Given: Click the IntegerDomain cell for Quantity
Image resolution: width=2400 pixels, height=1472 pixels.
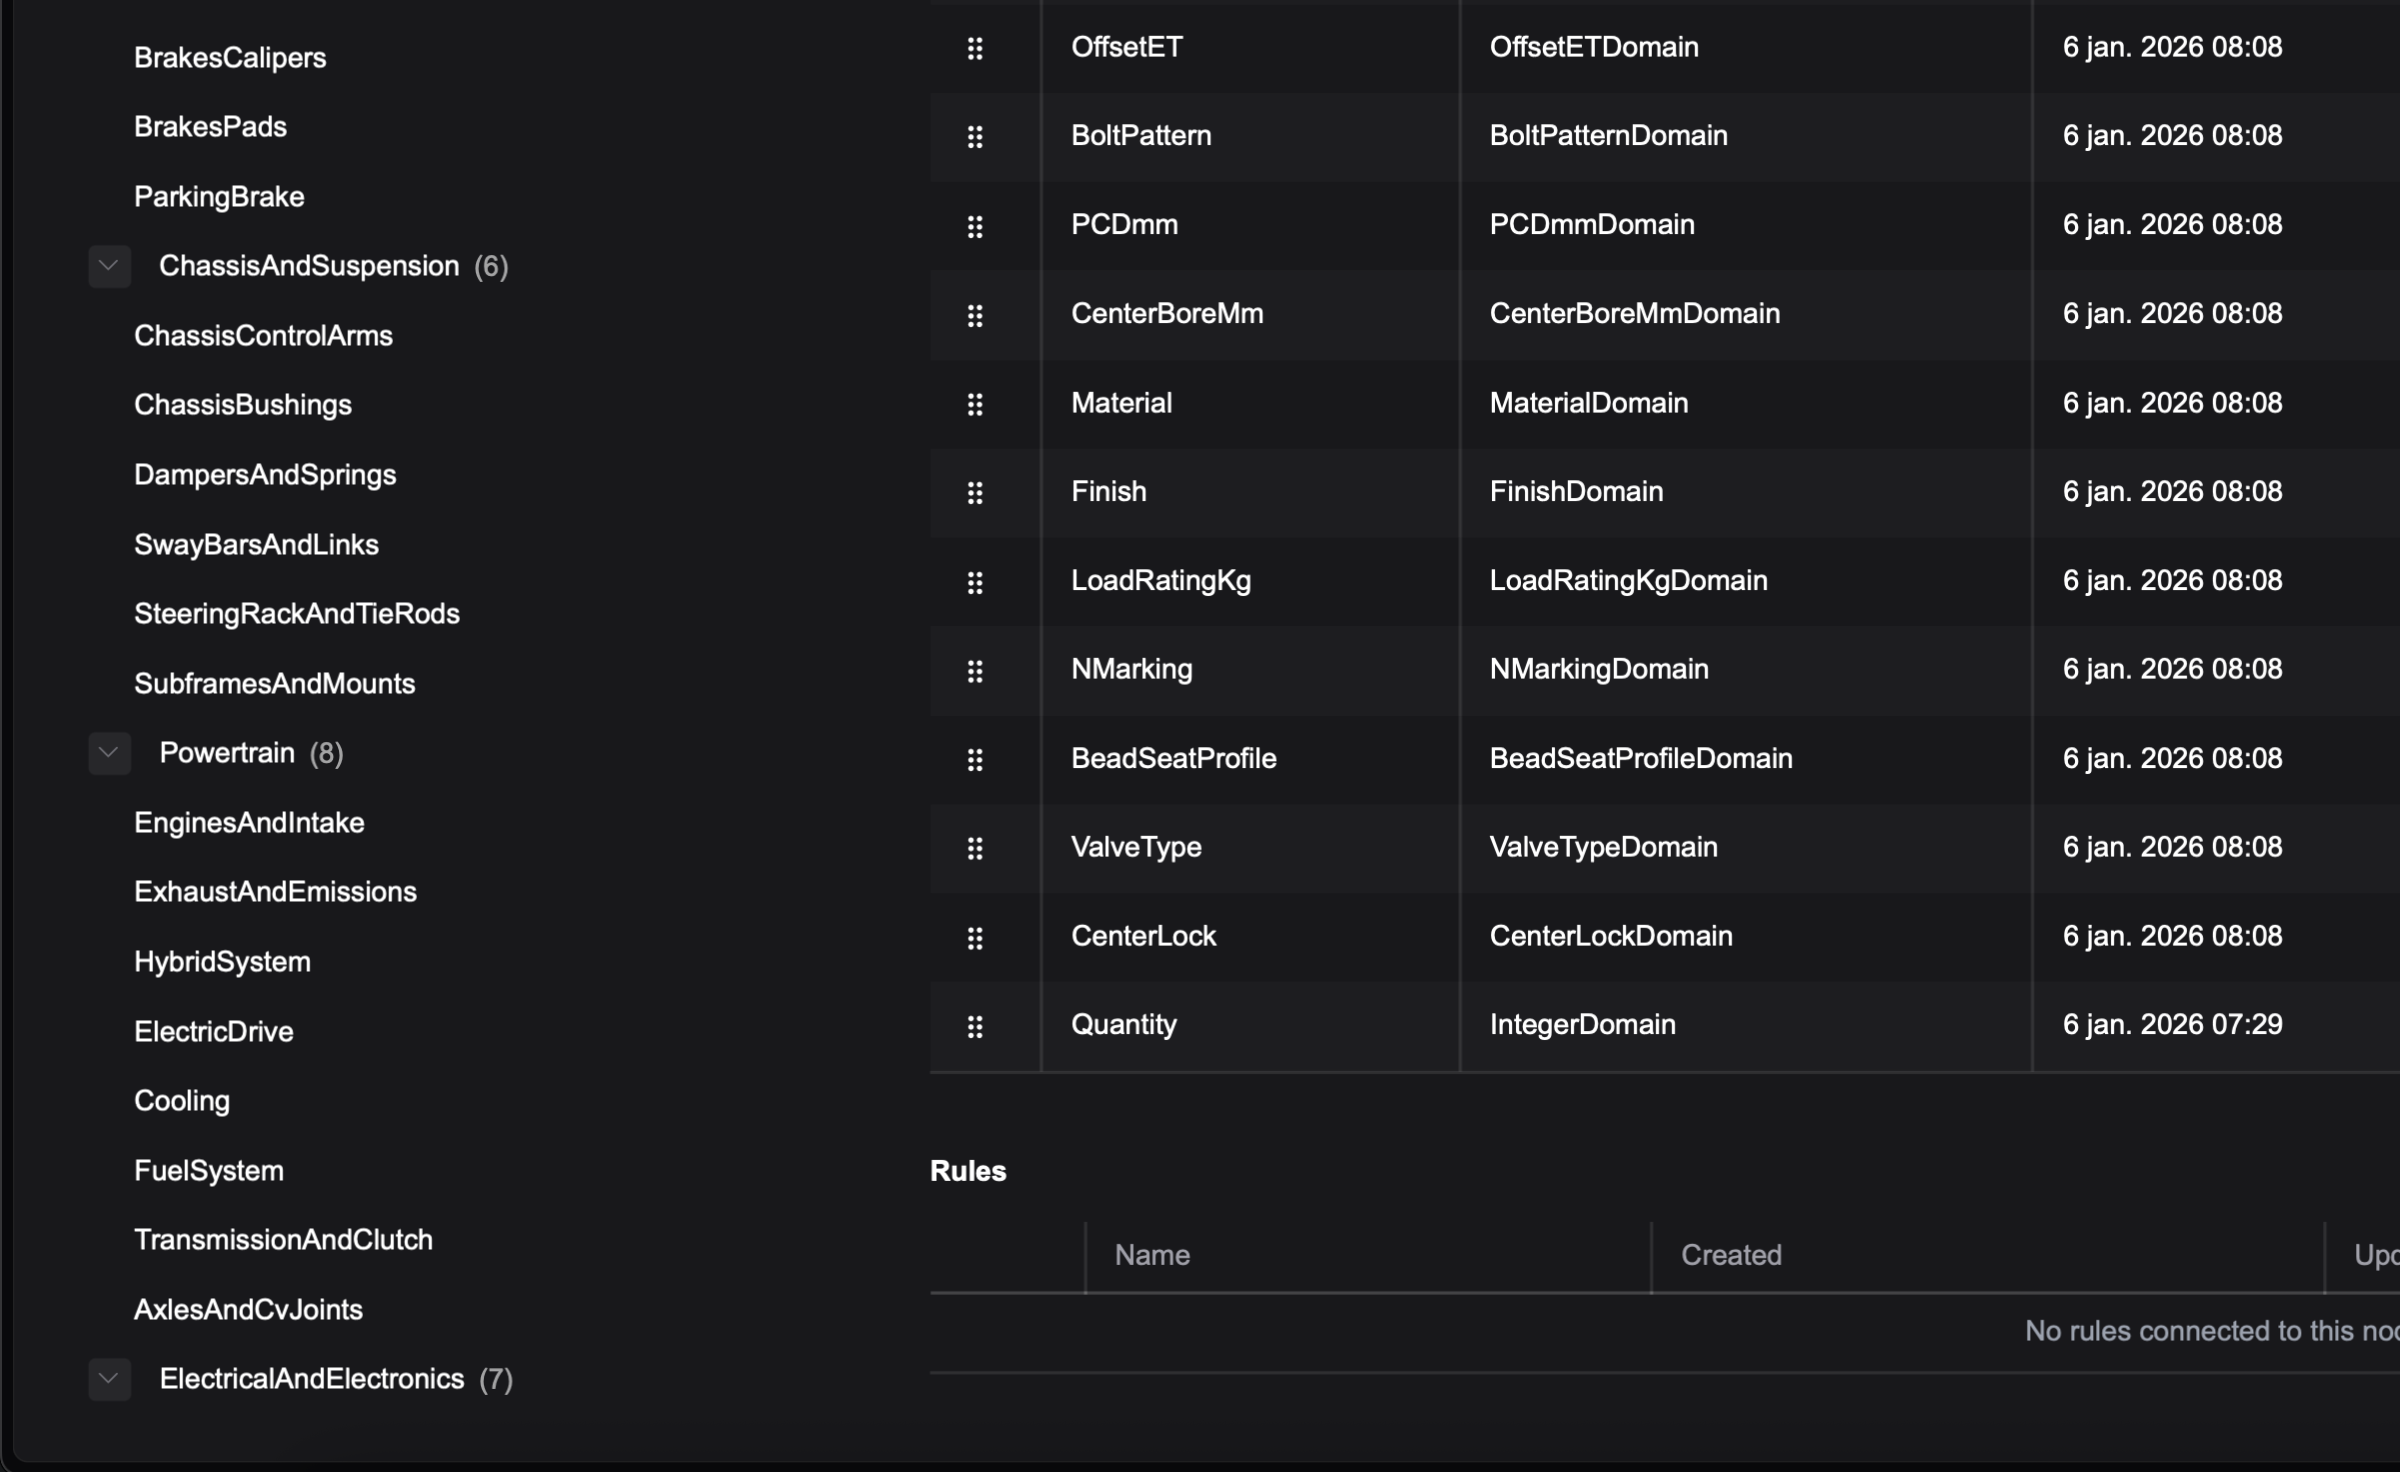Looking at the screenshot, I should (1582, 1025).
